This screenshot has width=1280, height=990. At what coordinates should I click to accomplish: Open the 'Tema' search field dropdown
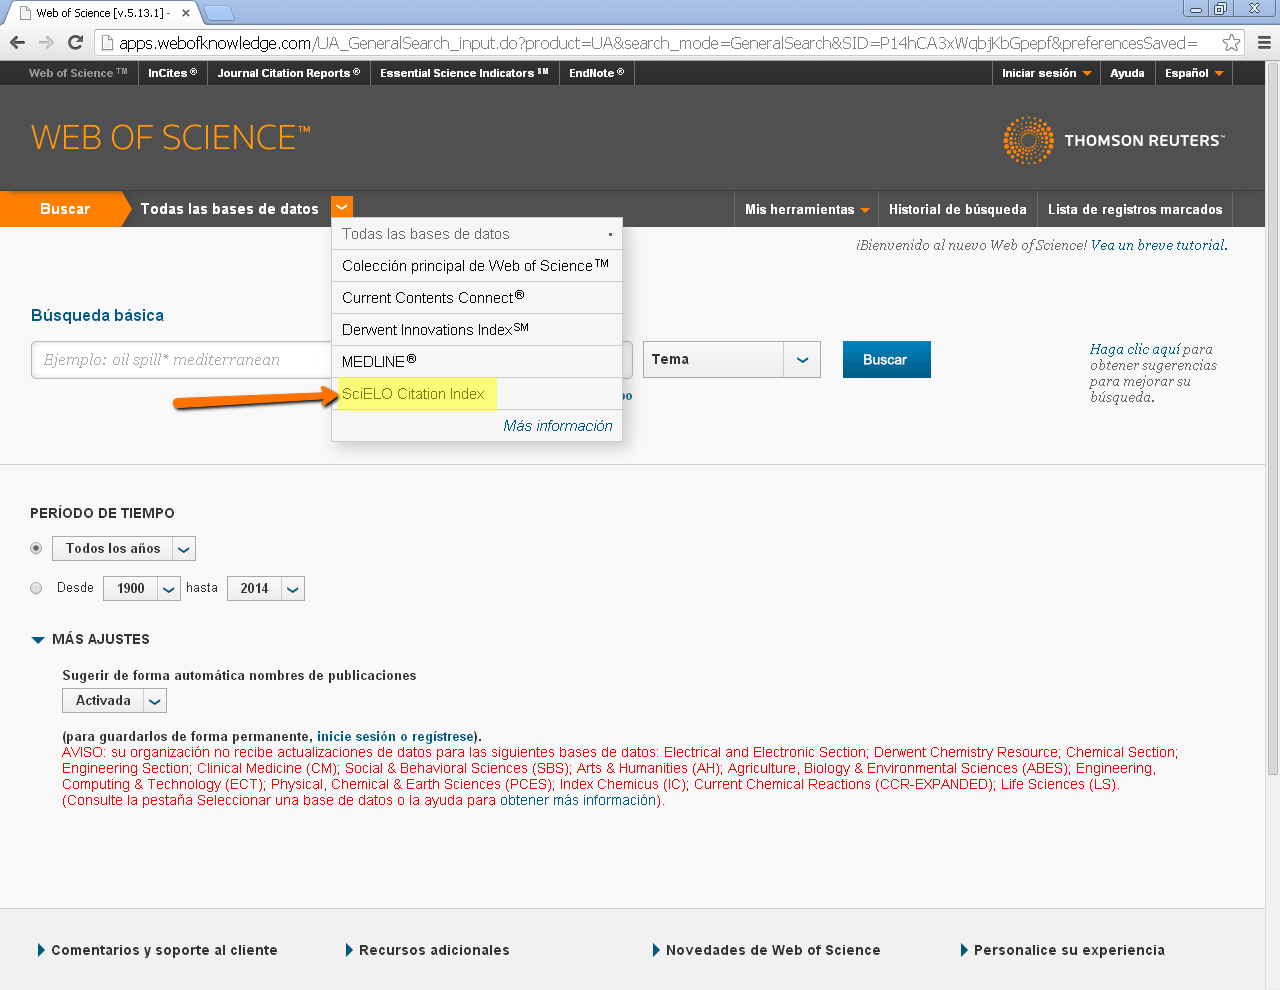(x=732, y=359)
